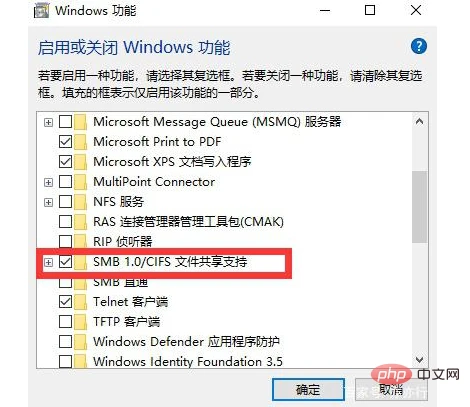Screen dimensions: 470x407
Task: Click the folder icon beside NFS 服务
Action: pos(80,202)
